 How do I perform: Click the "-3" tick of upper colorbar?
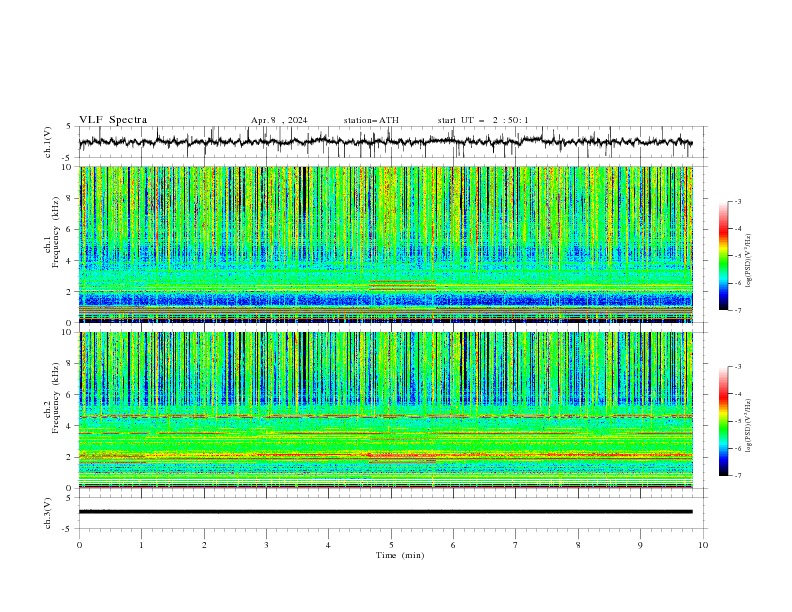pyautogui.click(x=737, y=201)
